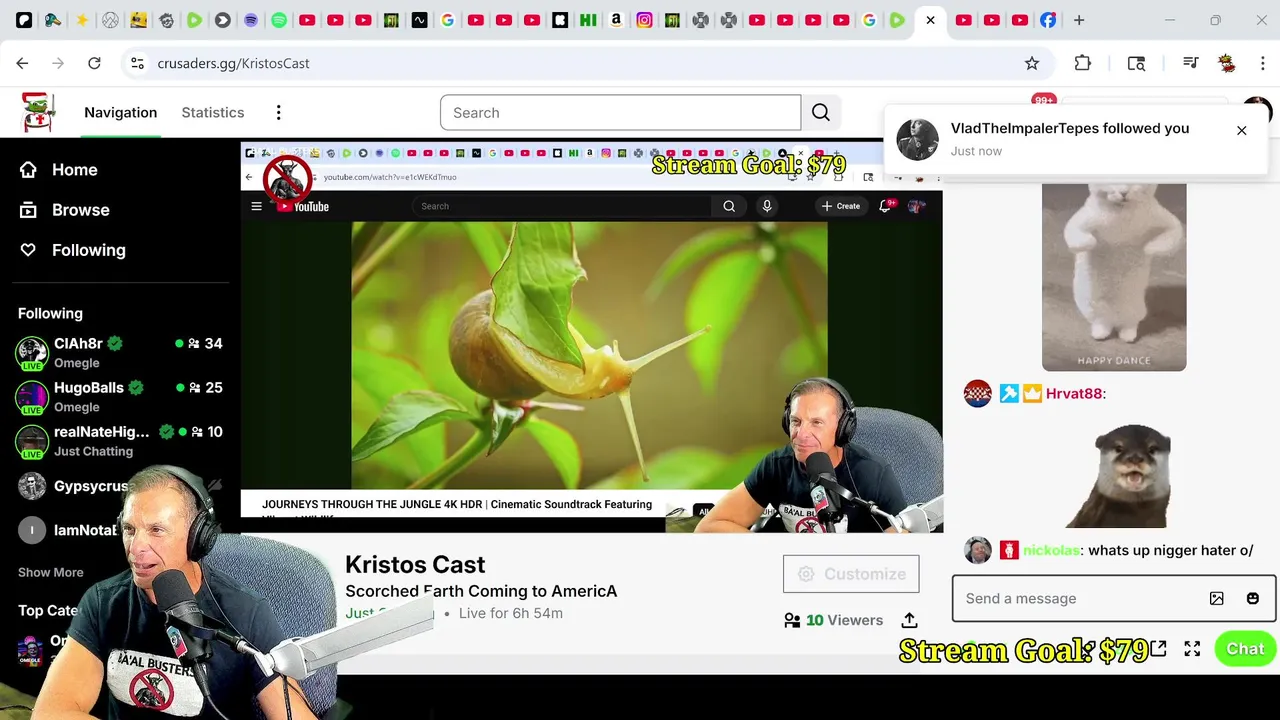Click the Kristos Cast channel name
The width and height of the screenshot is (1280, 720).
tap(415, 564)
